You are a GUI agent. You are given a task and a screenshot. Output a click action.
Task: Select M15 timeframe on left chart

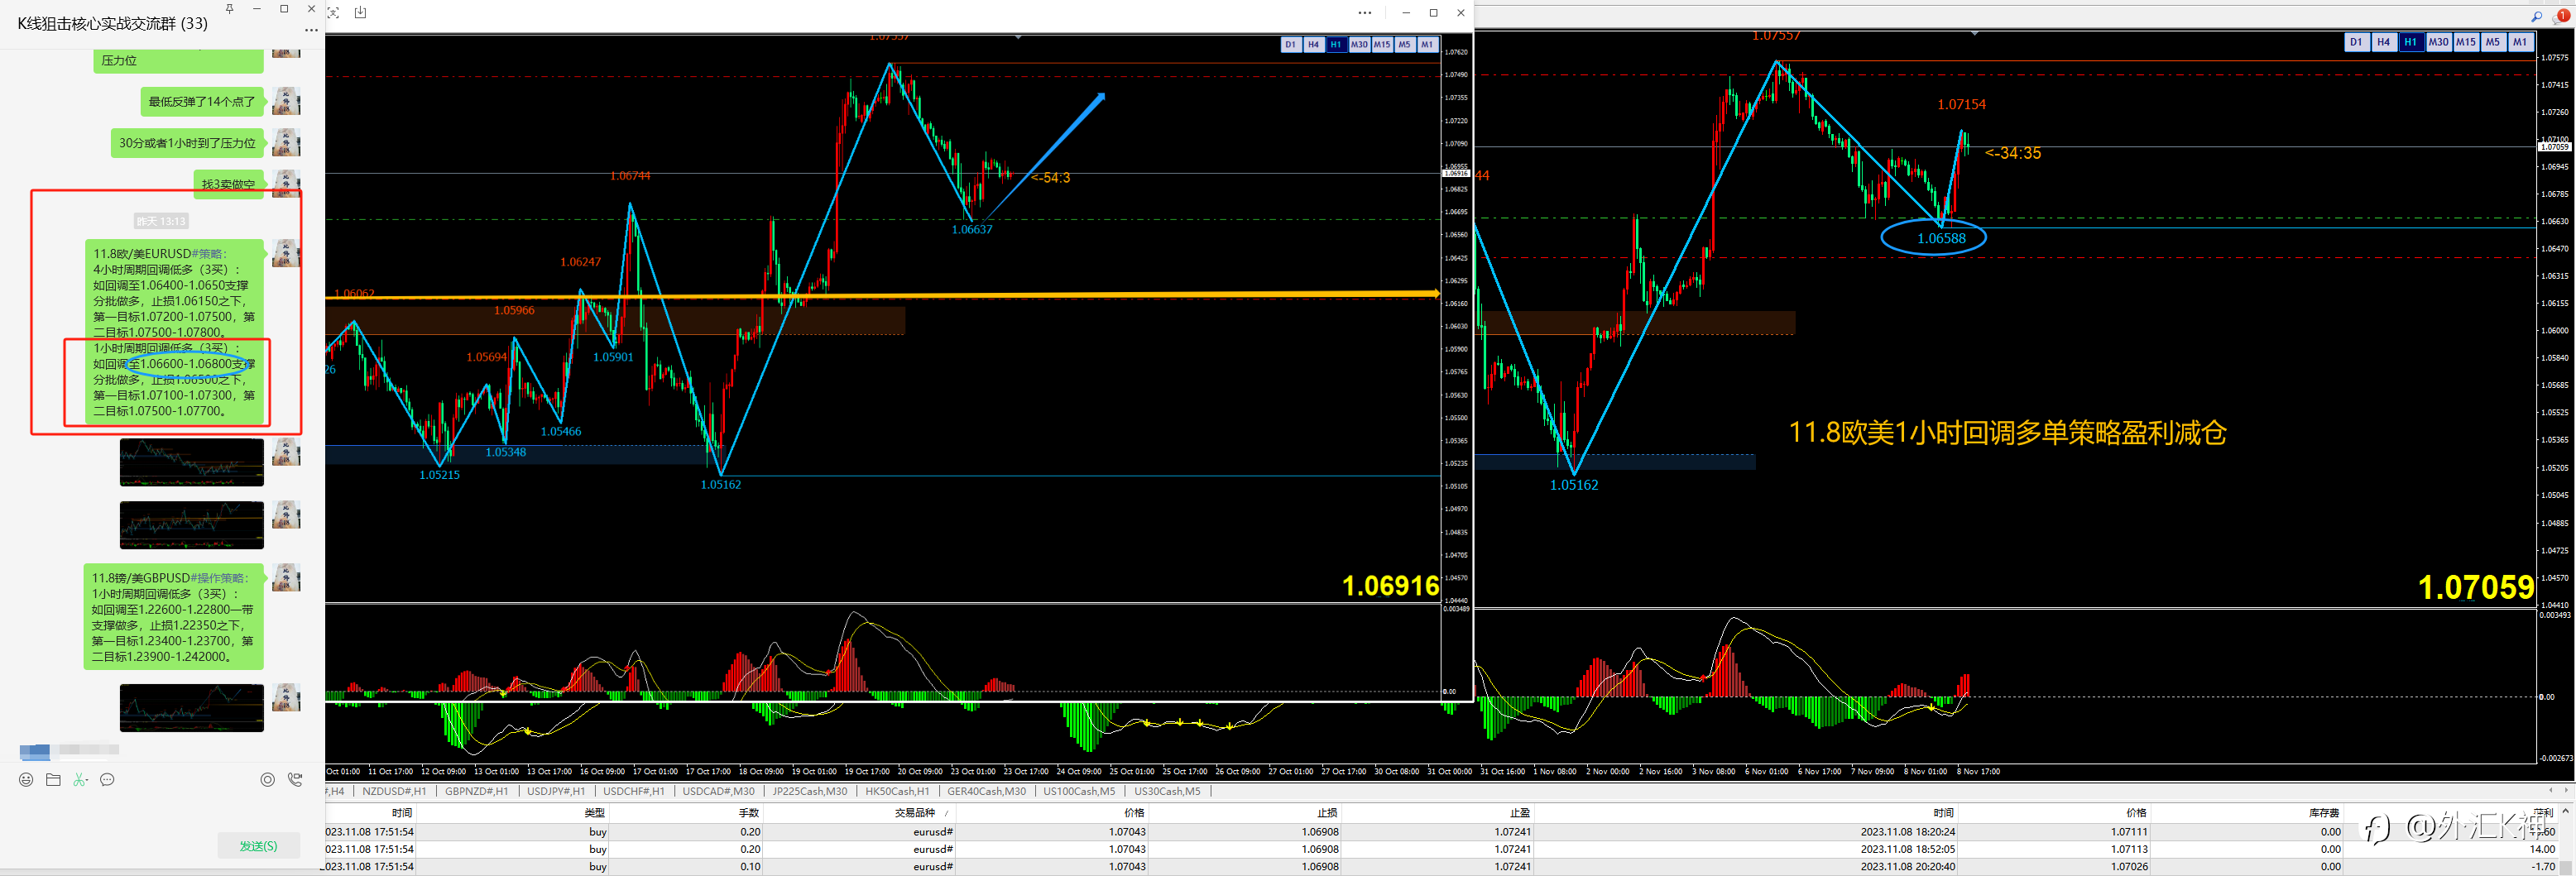tap(1382, 45)
